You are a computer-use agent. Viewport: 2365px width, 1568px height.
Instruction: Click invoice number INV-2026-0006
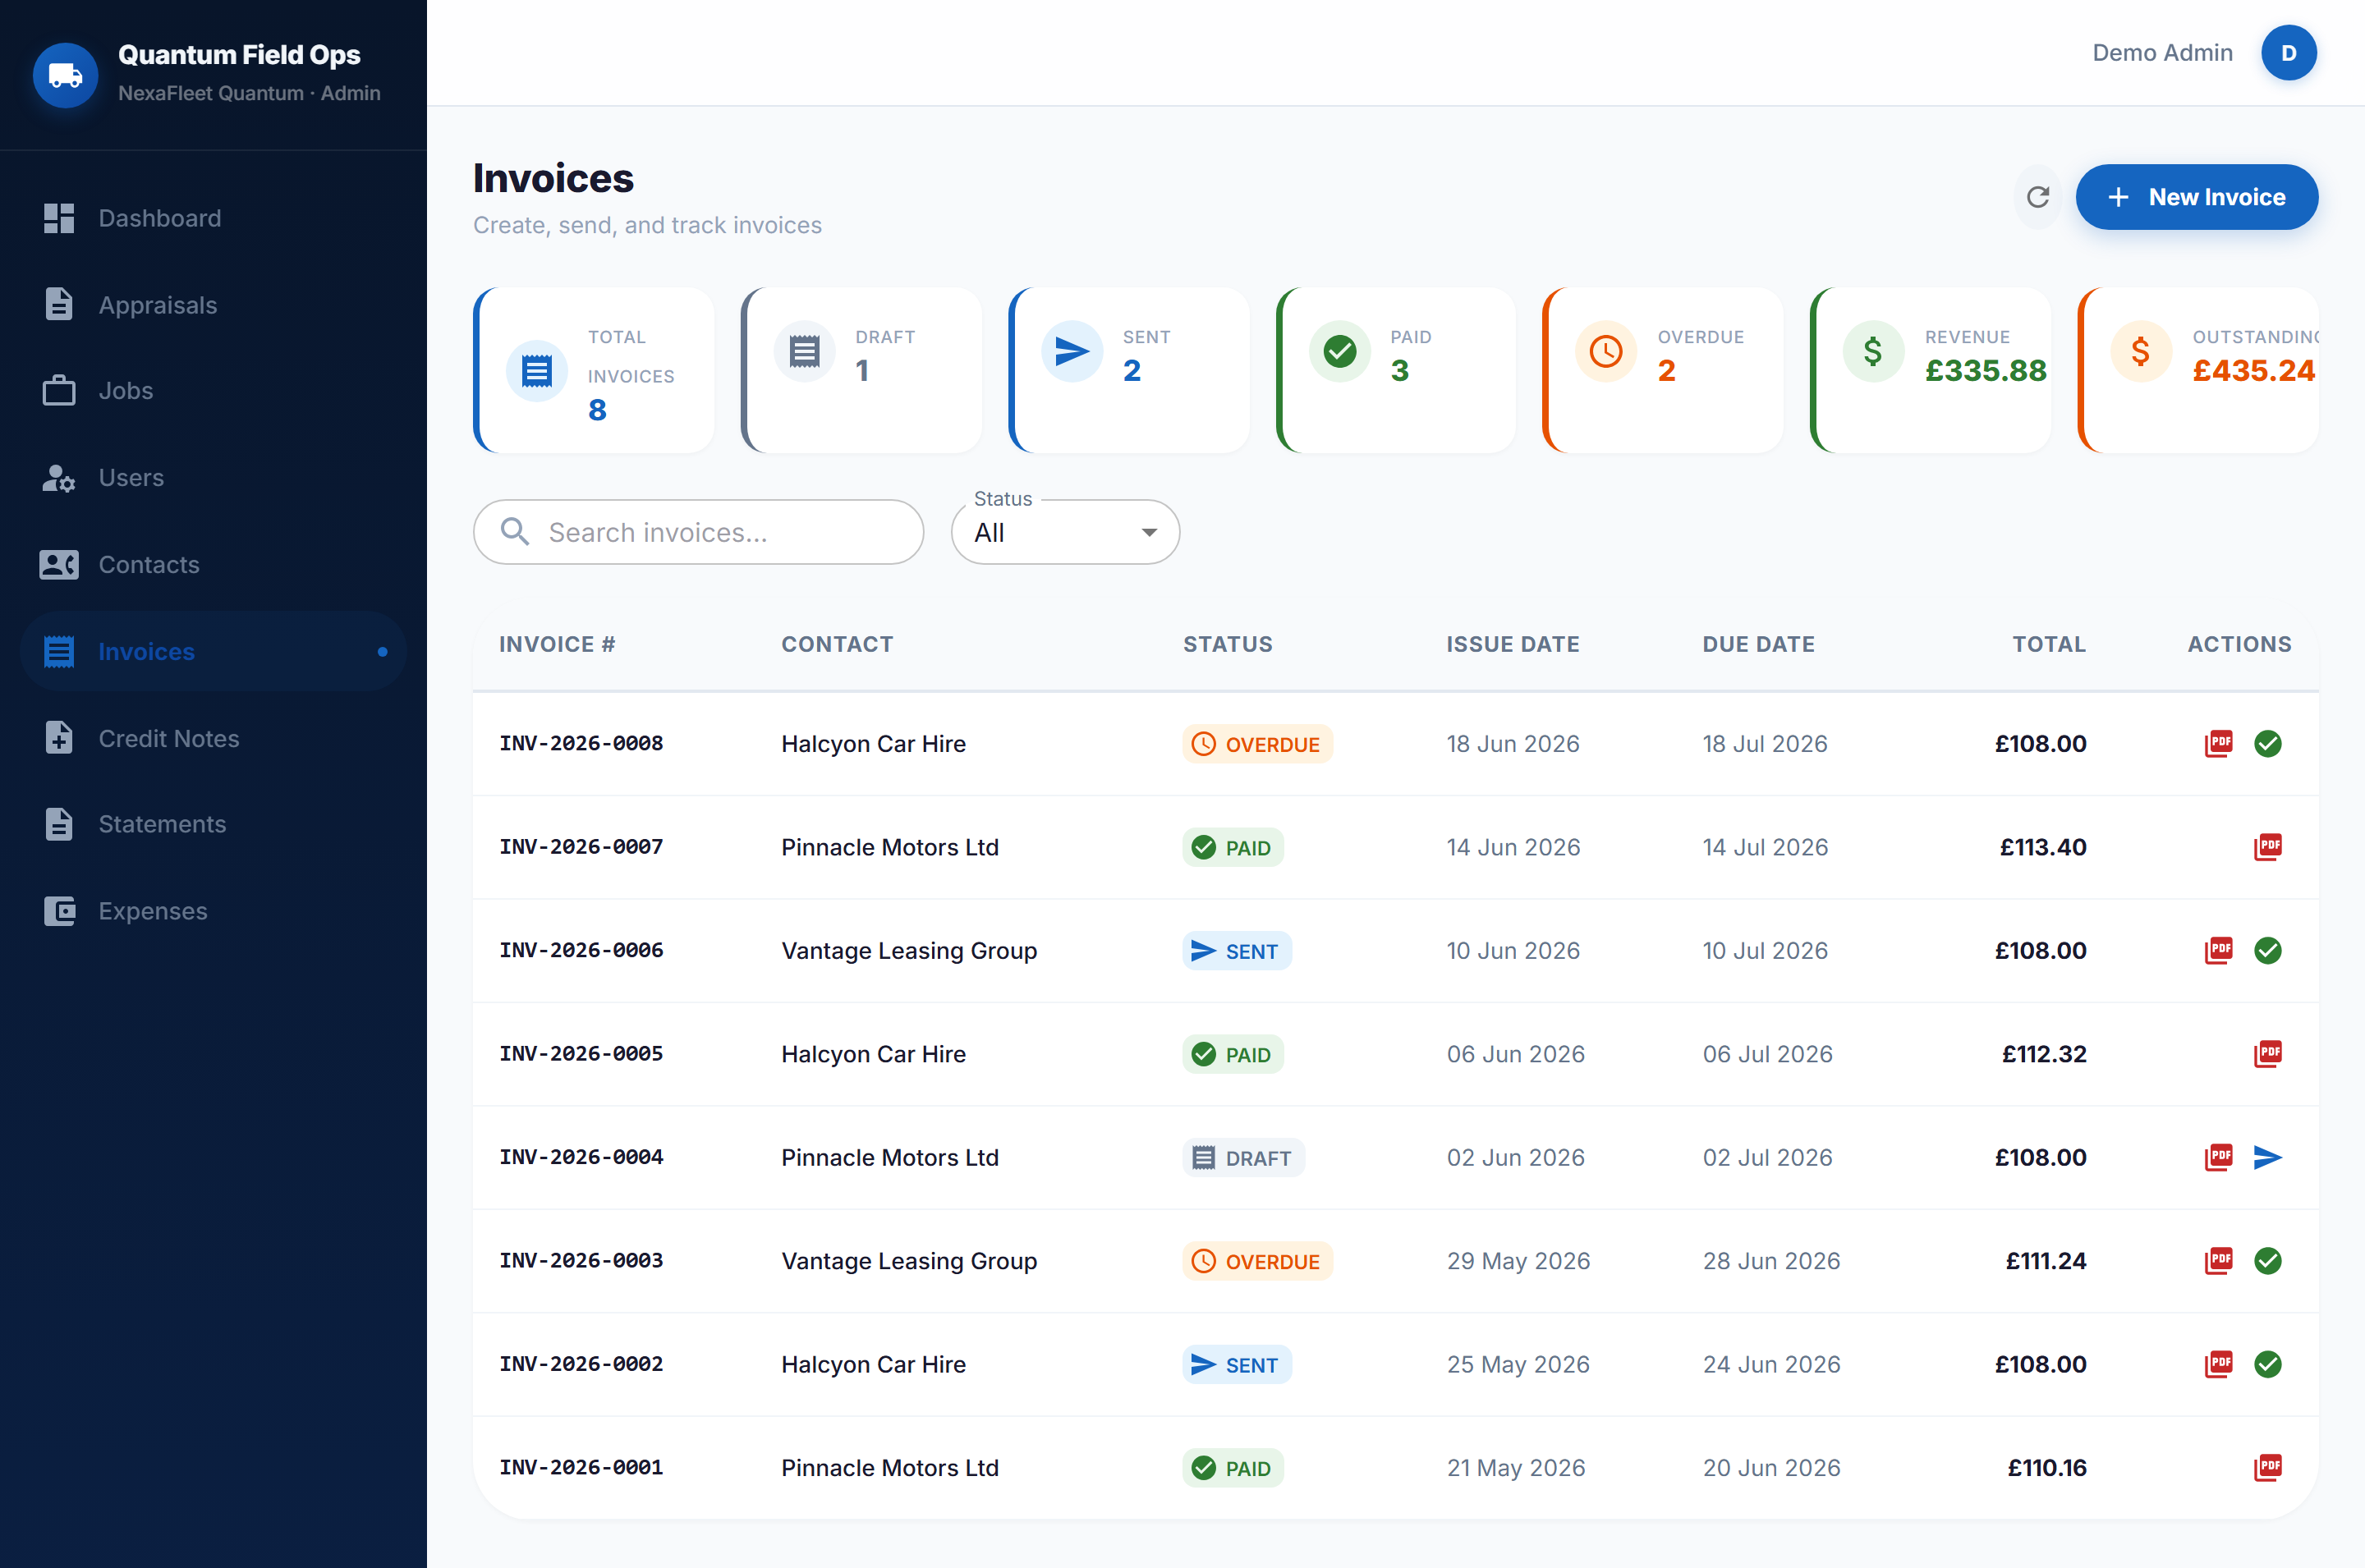[x=581, y=950]
